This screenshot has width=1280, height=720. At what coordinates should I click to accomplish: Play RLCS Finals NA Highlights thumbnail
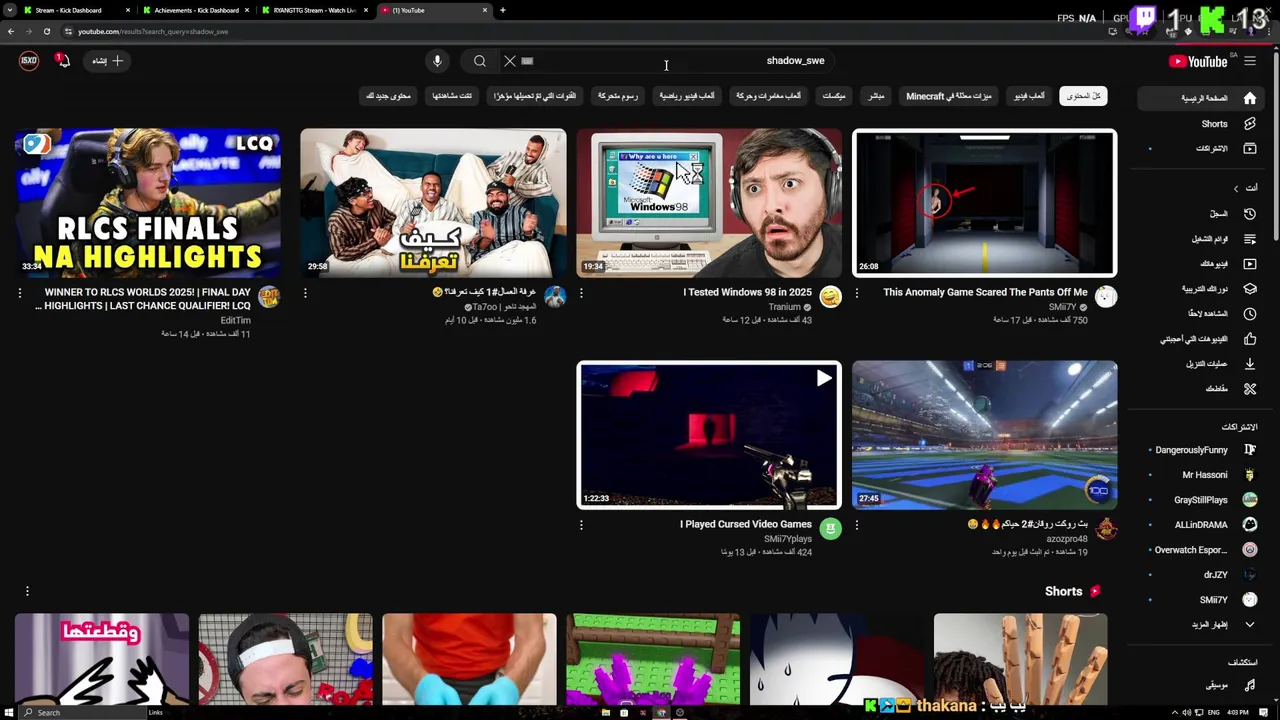[148, 202]
